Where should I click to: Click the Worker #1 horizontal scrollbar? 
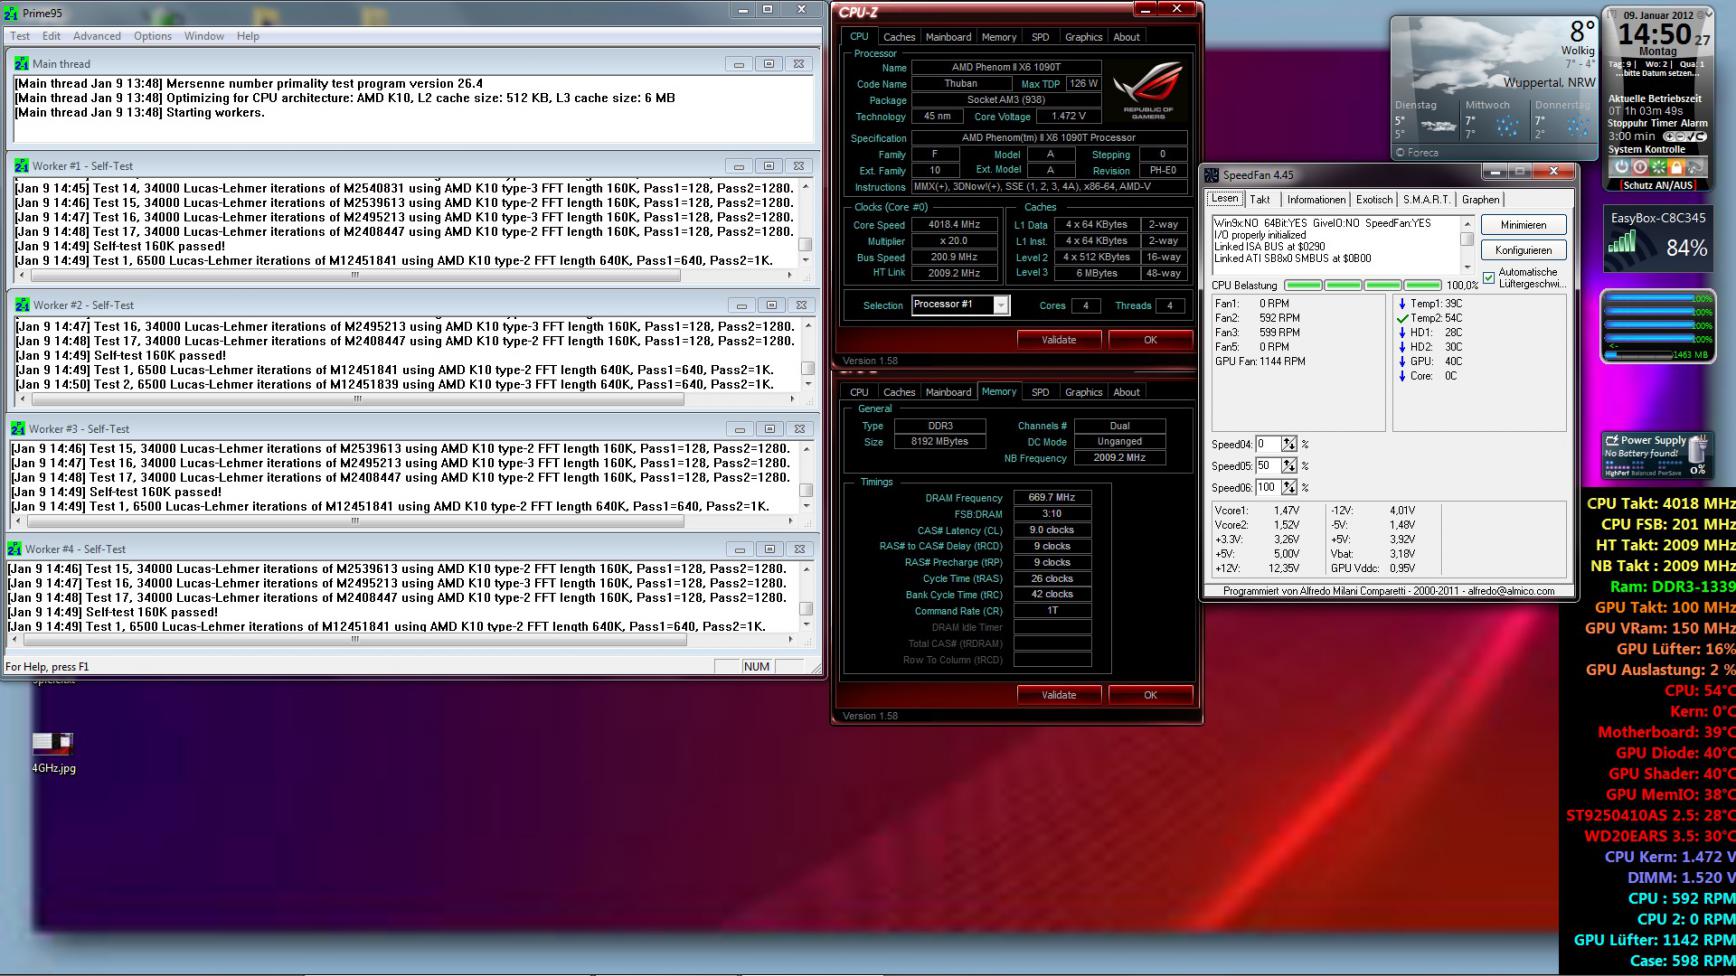point(405,275)
